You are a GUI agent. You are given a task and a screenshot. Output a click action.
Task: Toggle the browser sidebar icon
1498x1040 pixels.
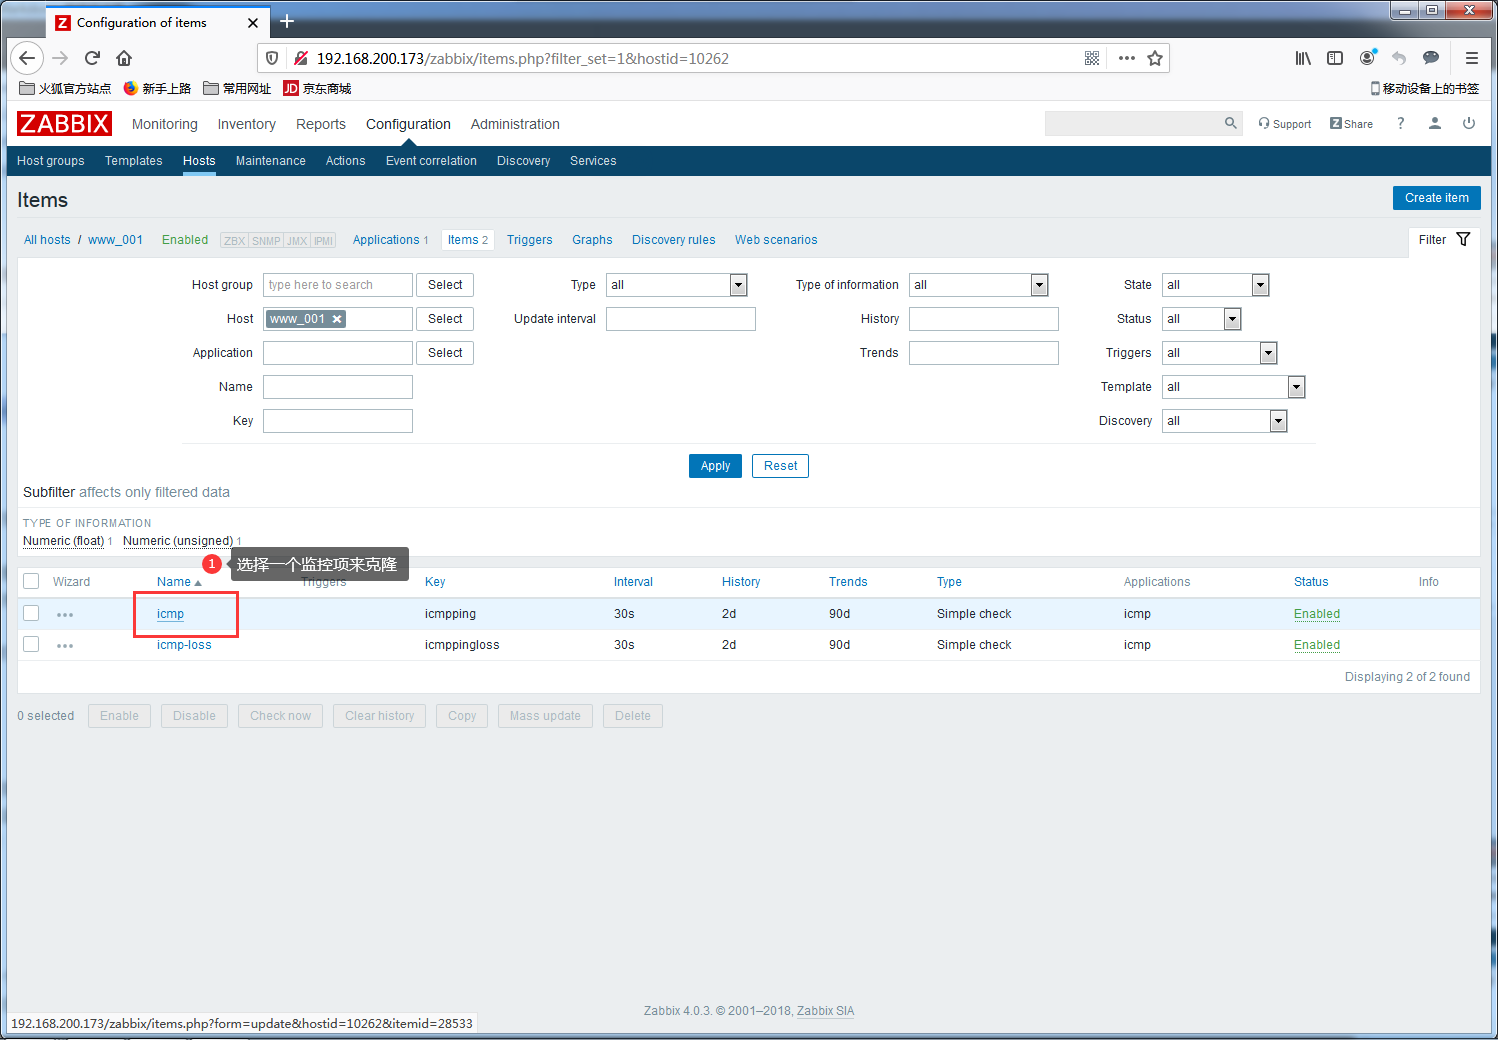tap(1335, 58)
